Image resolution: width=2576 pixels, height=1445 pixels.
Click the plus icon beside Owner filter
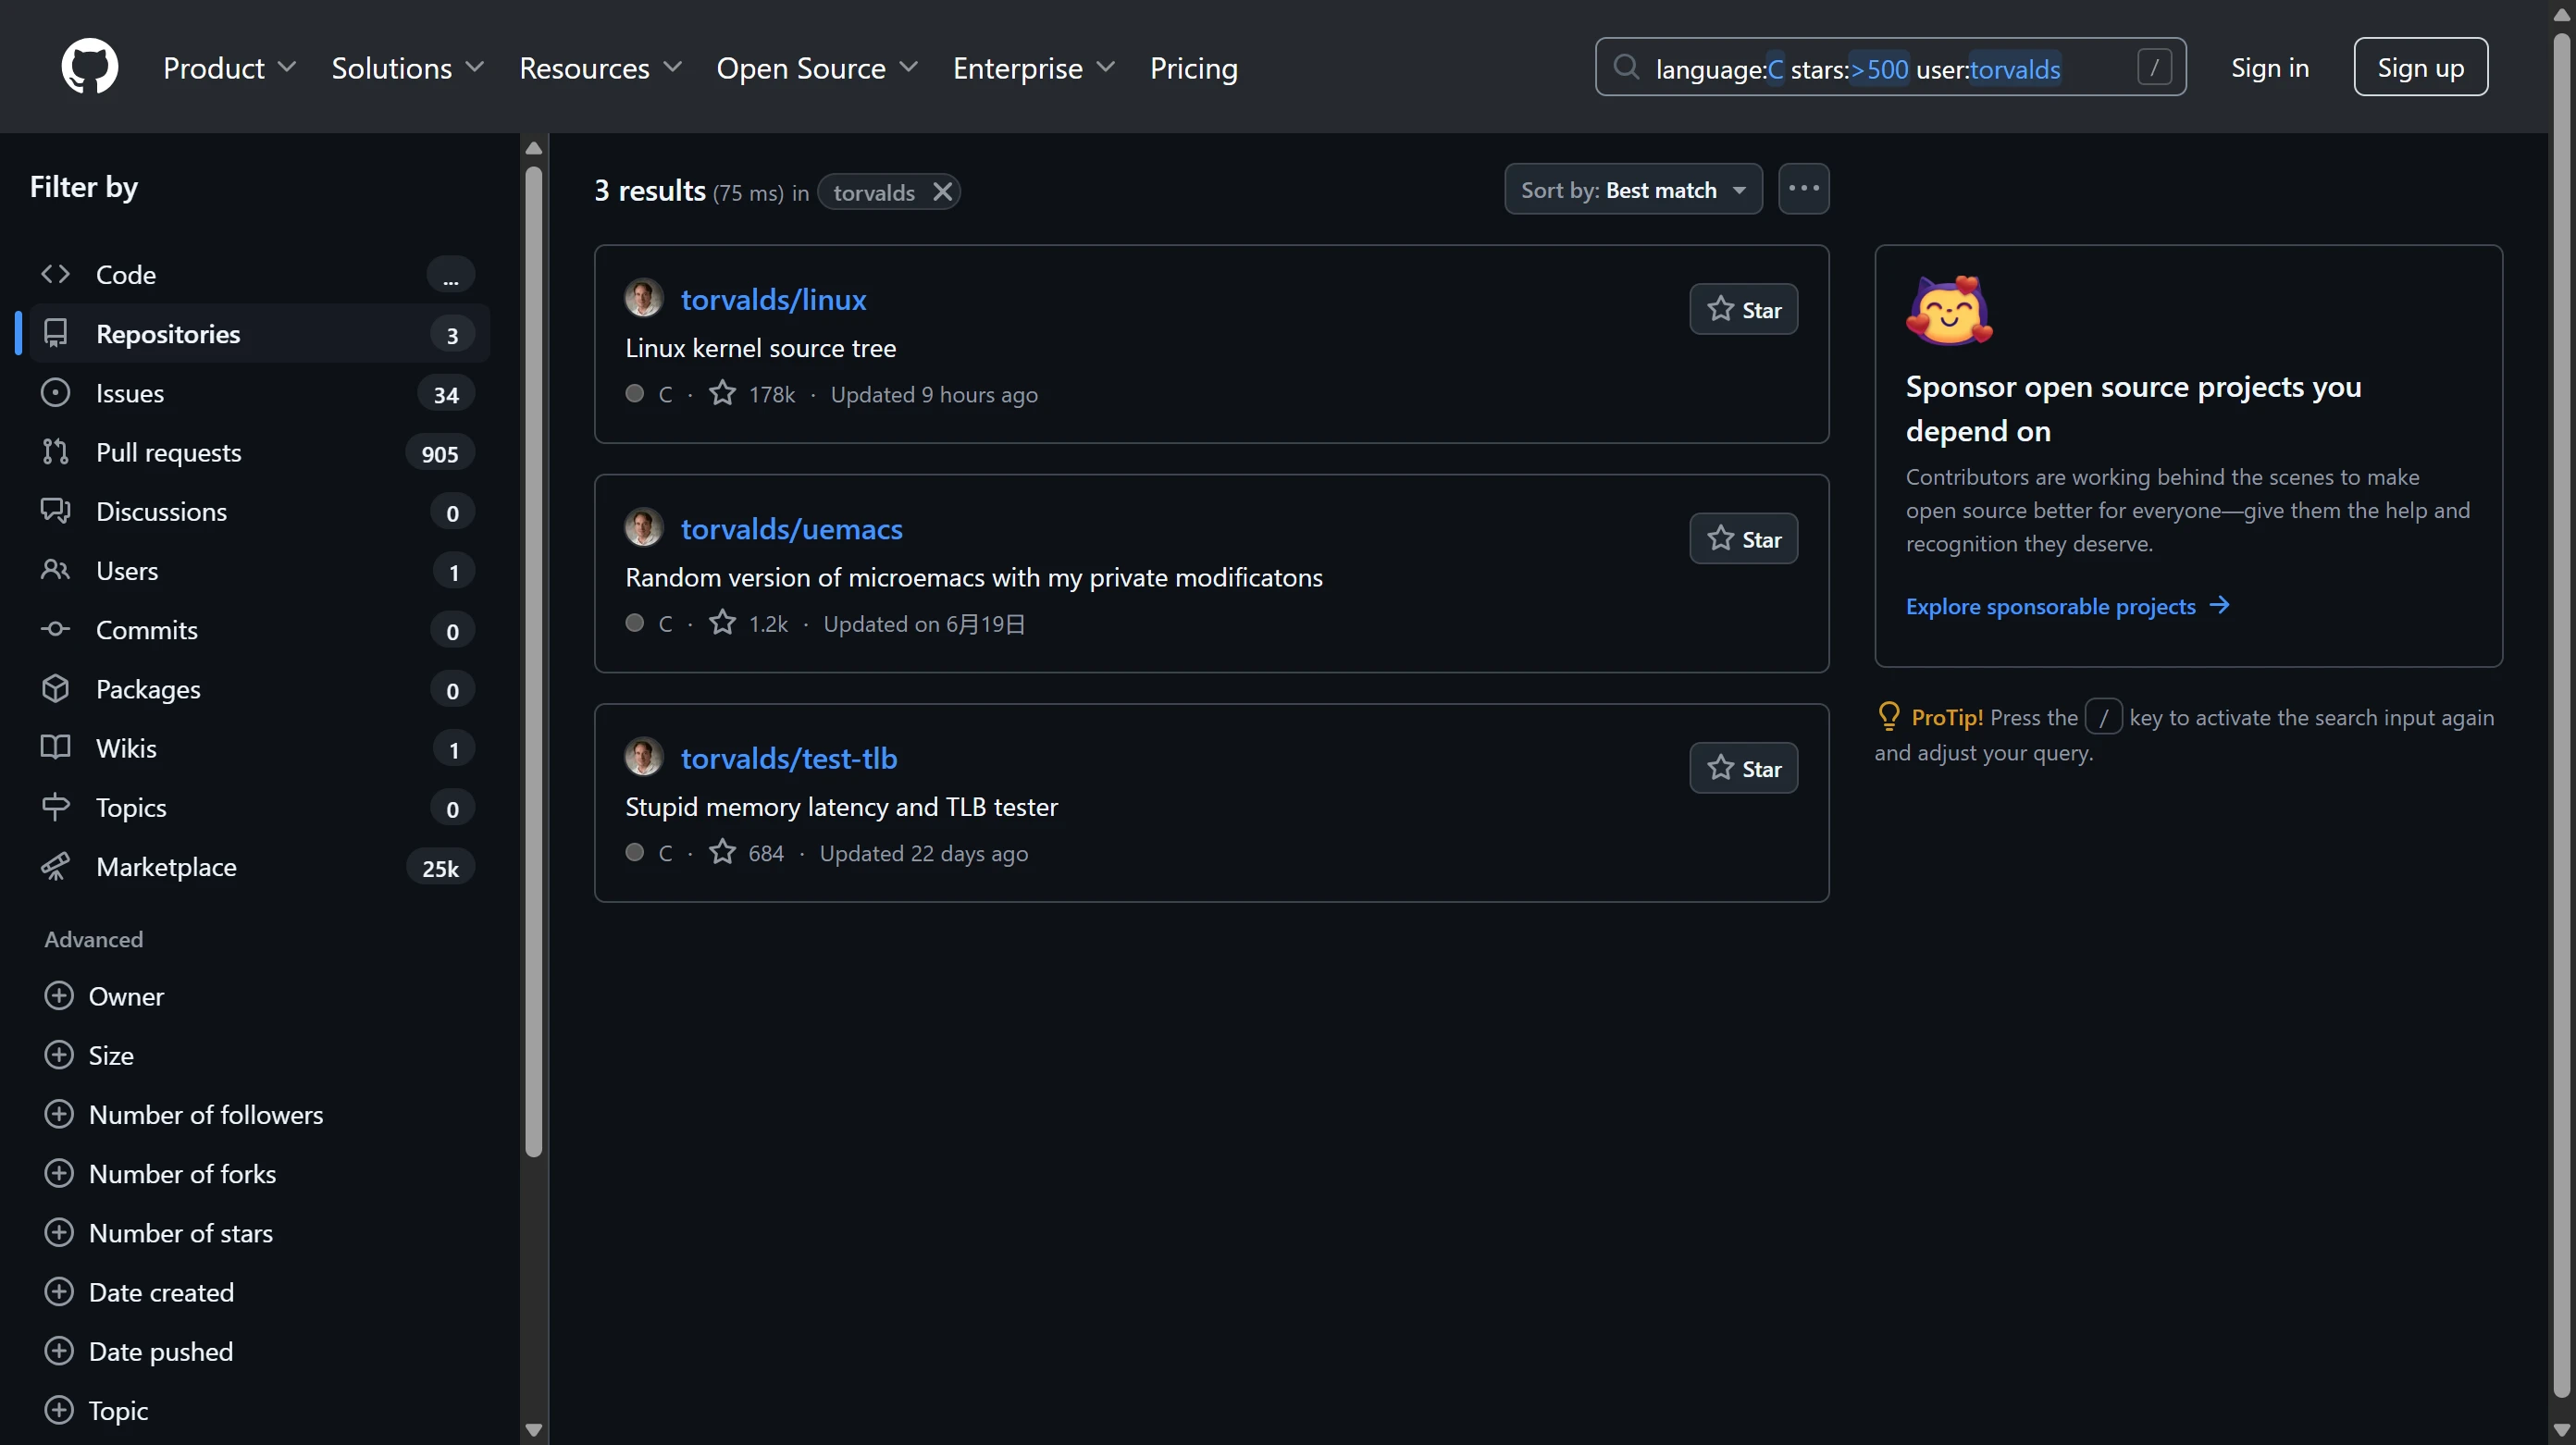(59, 996)
